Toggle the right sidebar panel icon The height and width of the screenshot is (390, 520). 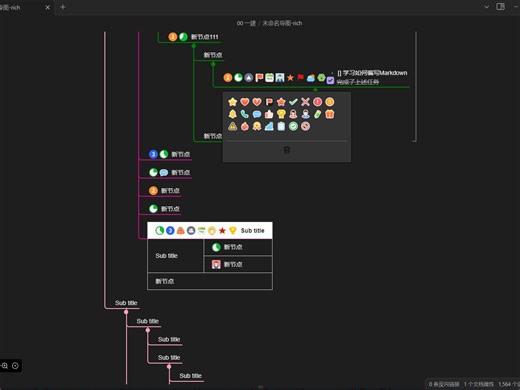[500, 7]
